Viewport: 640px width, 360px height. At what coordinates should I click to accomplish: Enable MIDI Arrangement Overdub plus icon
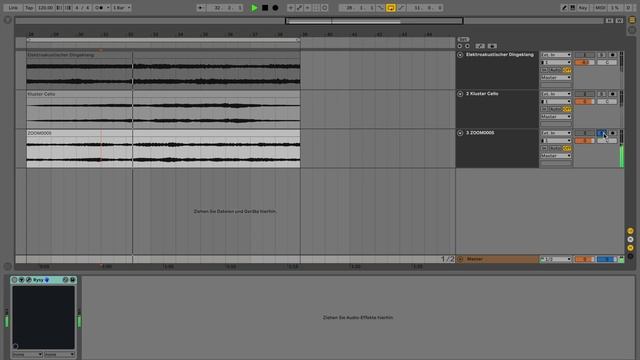[291, 8]
